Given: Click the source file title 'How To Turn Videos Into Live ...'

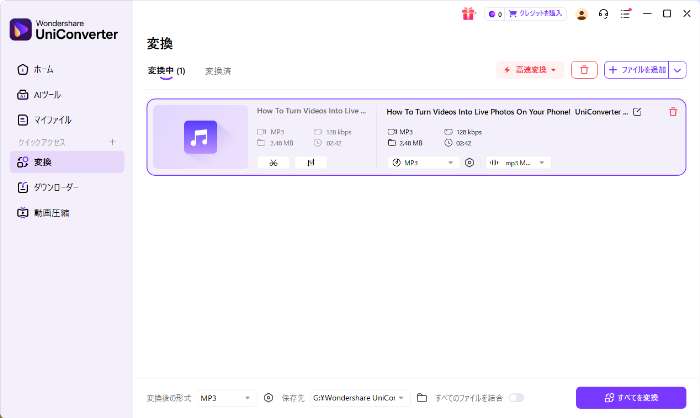Looking at the screenshot, I should 311,111.
